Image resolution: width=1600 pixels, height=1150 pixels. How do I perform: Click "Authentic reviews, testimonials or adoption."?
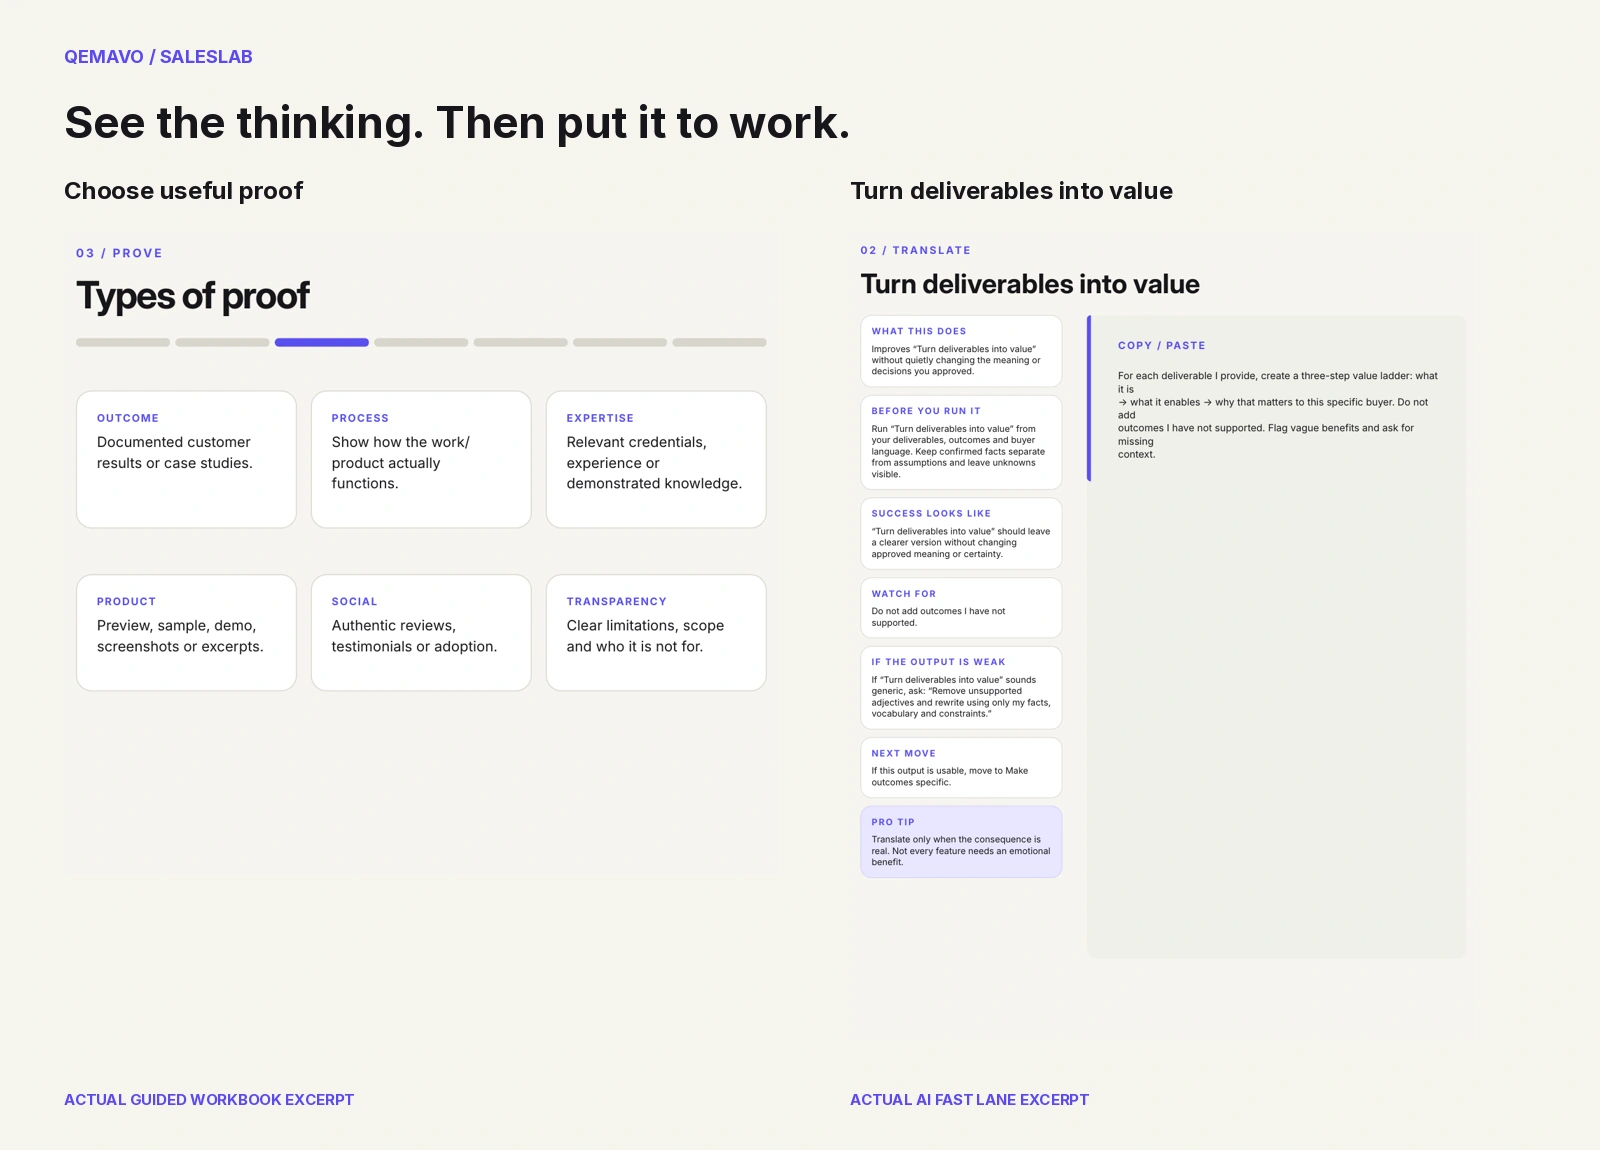click(414, 636)
